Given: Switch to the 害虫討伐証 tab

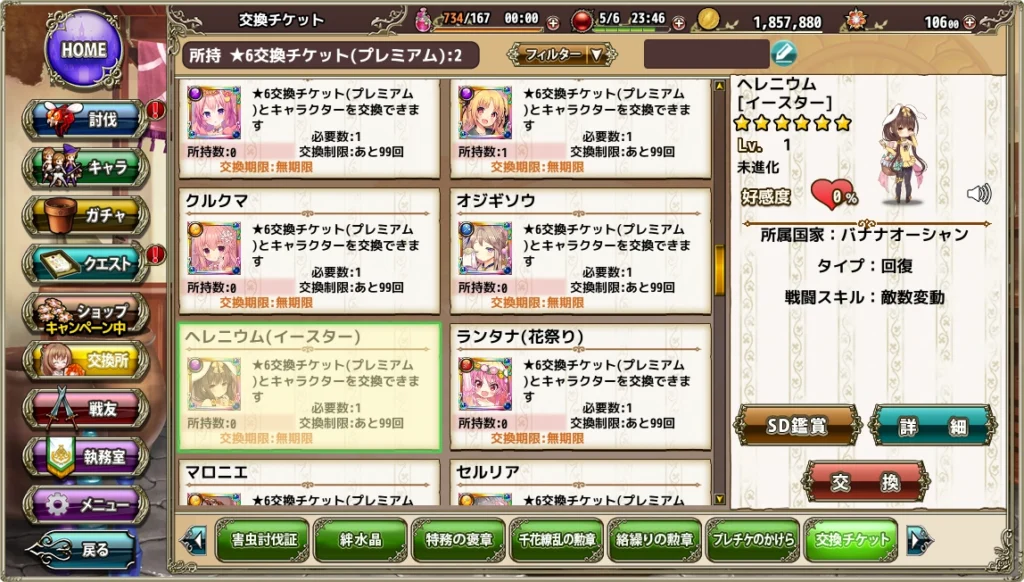Looking at the screenshot, I should coord(263,540).
